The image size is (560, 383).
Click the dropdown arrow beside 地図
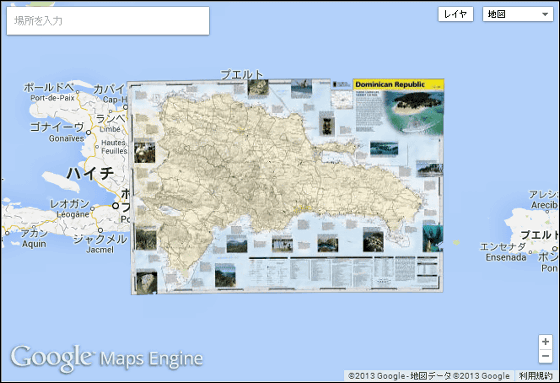[x=545, y=14]
